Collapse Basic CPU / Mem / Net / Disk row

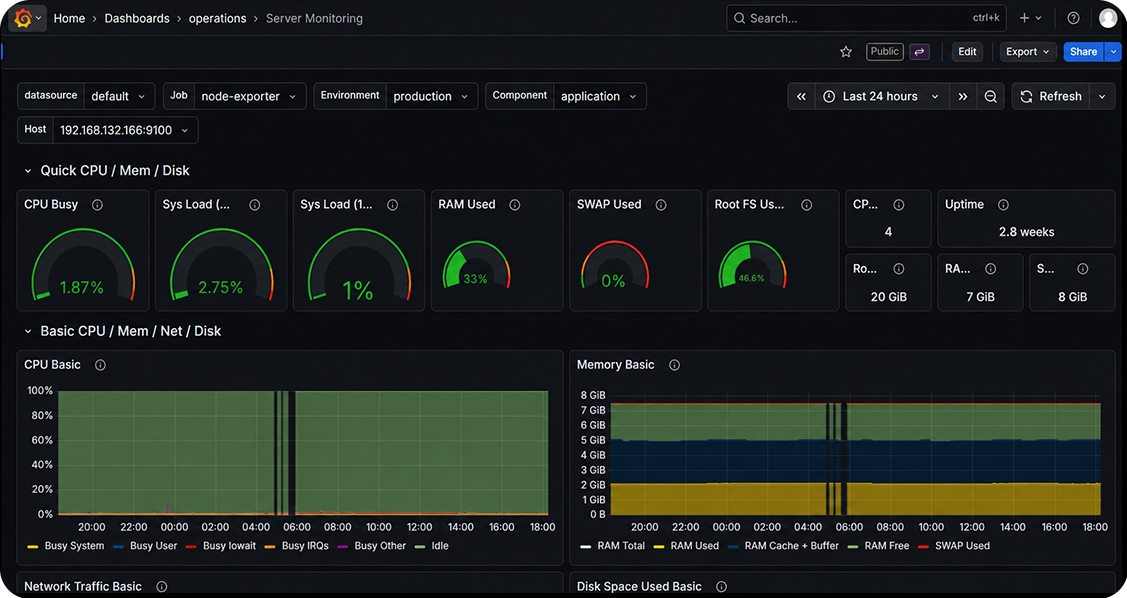coord(28,331)
